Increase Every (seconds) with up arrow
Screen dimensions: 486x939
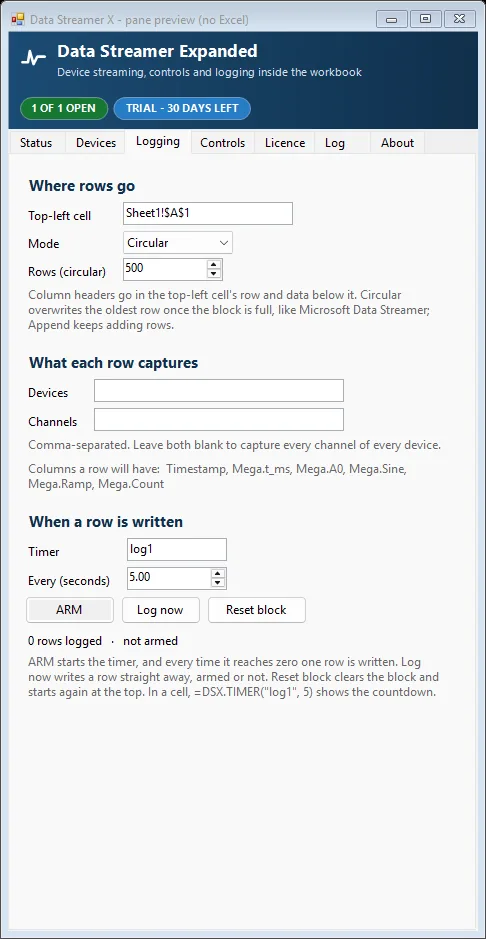[x=218, y=574]
